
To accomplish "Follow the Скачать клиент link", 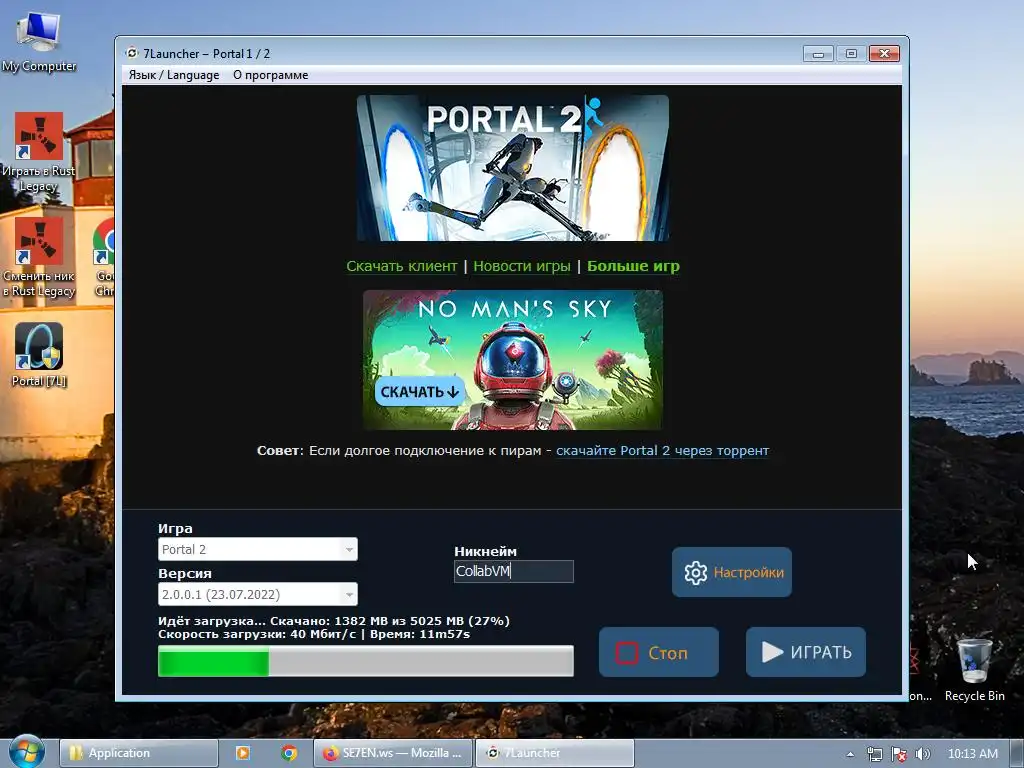I will (x=402, y=266).
